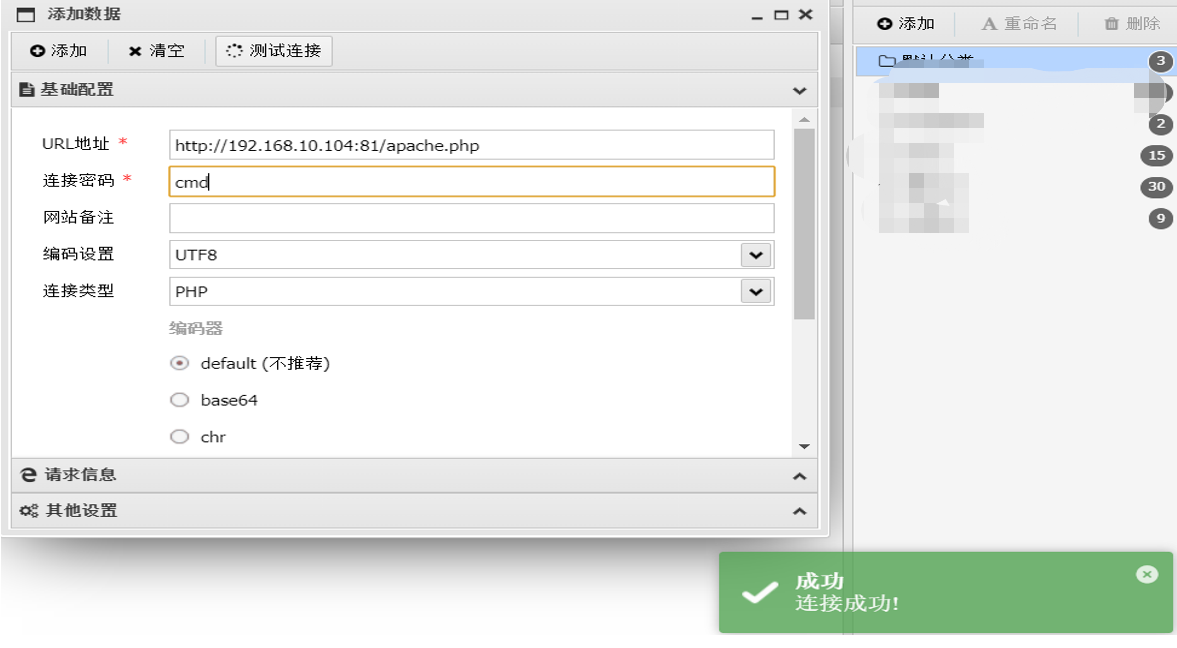Click the 添加数据 window title icon

(x=26, y=14)
